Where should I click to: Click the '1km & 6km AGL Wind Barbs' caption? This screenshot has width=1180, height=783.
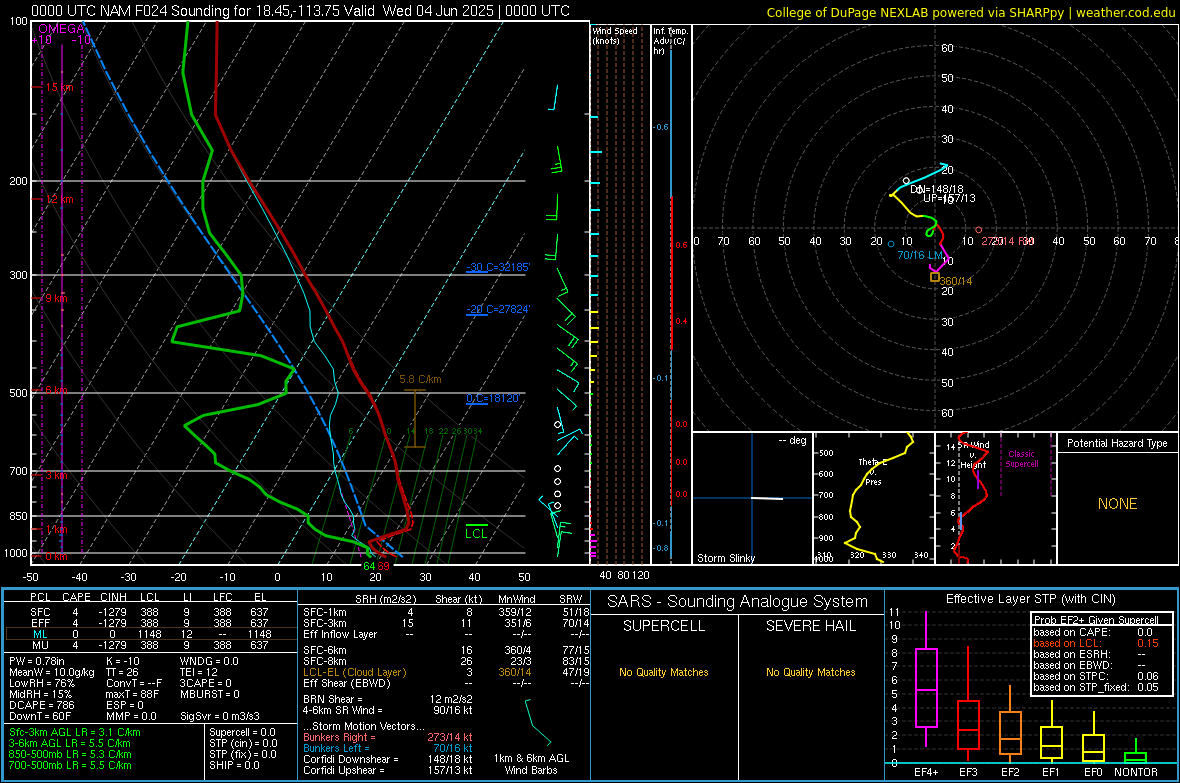click(x=531, y=764)
